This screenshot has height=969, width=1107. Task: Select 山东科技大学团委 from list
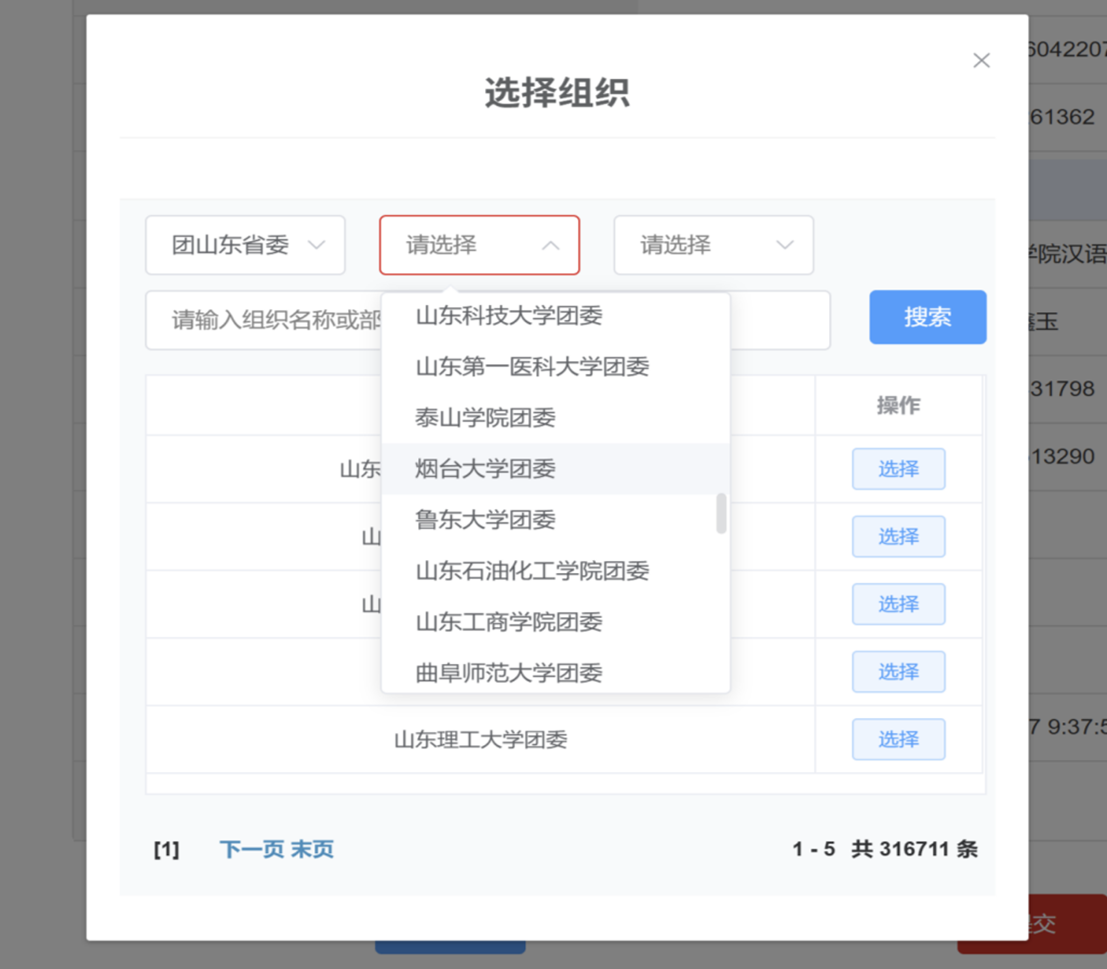(509, 316)
